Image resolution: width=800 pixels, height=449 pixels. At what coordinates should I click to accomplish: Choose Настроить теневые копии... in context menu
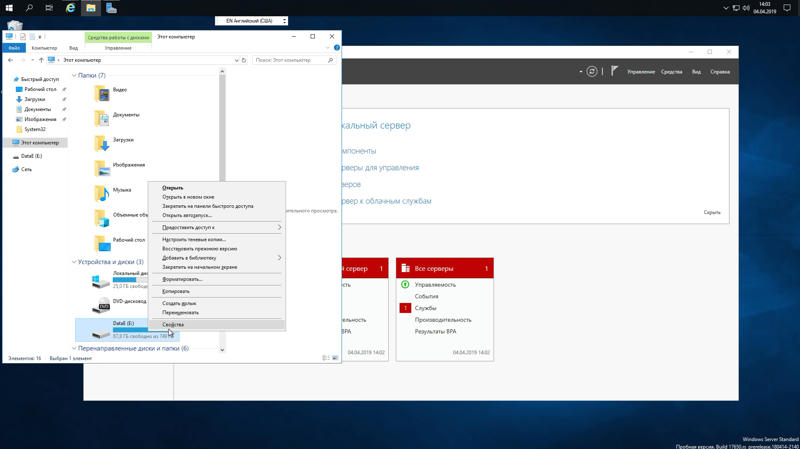point(216,239)
